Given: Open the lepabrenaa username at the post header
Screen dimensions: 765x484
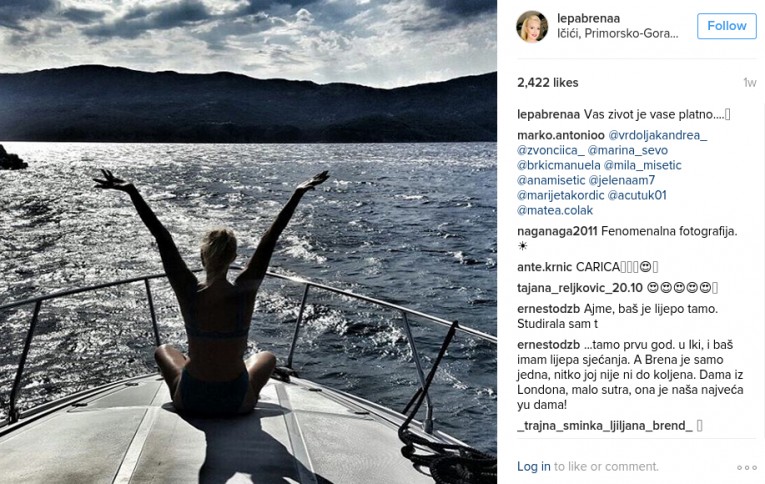Looking at the screenshot, I should 588,19.
